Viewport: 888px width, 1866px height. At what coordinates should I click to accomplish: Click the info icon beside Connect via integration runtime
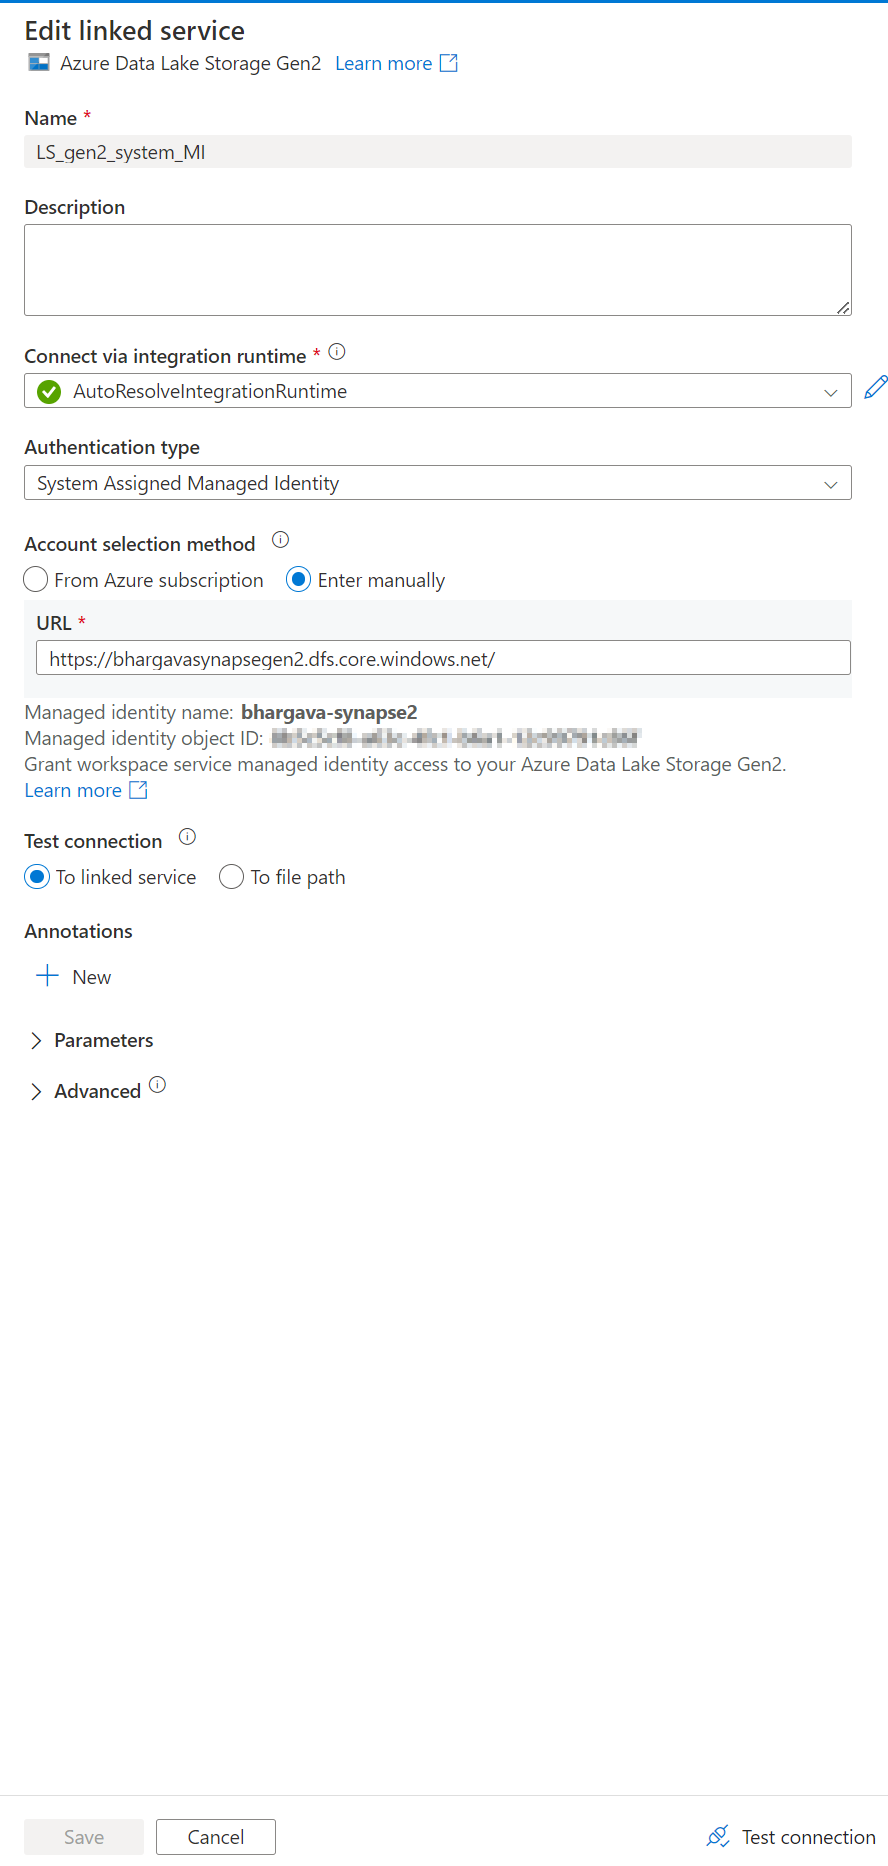coord(337,351)
